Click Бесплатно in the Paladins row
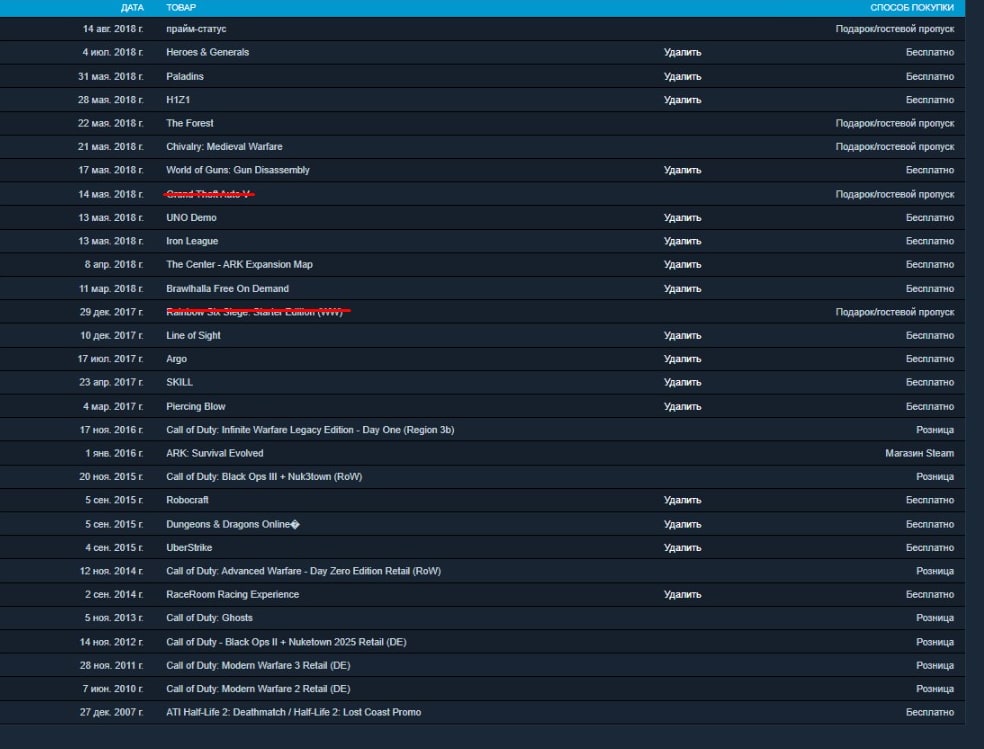Image resolution: width=984 pixels, height=749 pixels. tap(930, 77)
